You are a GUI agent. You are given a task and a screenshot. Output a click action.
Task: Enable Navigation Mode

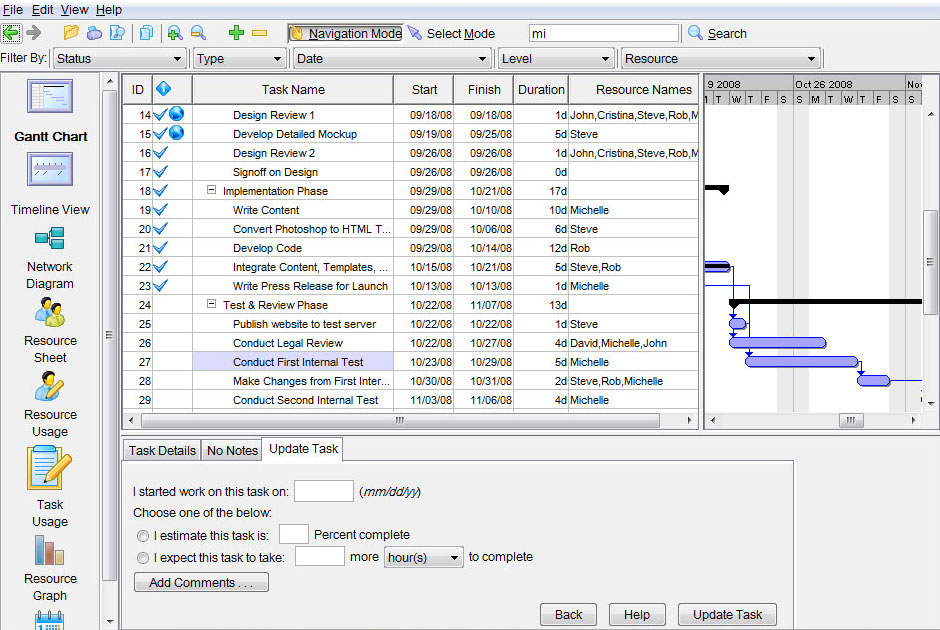[345, 34]
